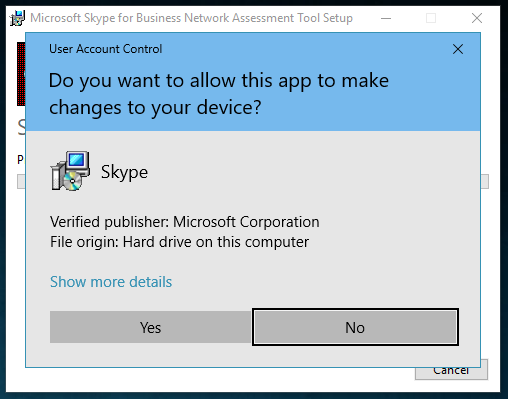Click the greyed maximize button of Setup
The image size is (508, 399).
pos(431,18)
